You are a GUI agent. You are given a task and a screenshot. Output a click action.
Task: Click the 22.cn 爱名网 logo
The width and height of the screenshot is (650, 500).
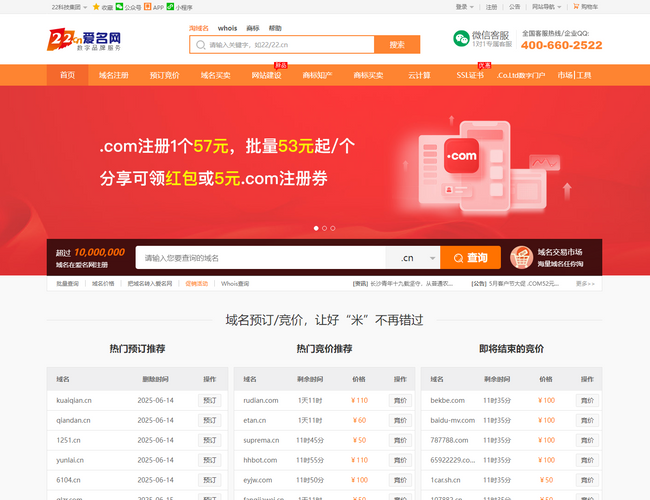(x=84, y=39)
